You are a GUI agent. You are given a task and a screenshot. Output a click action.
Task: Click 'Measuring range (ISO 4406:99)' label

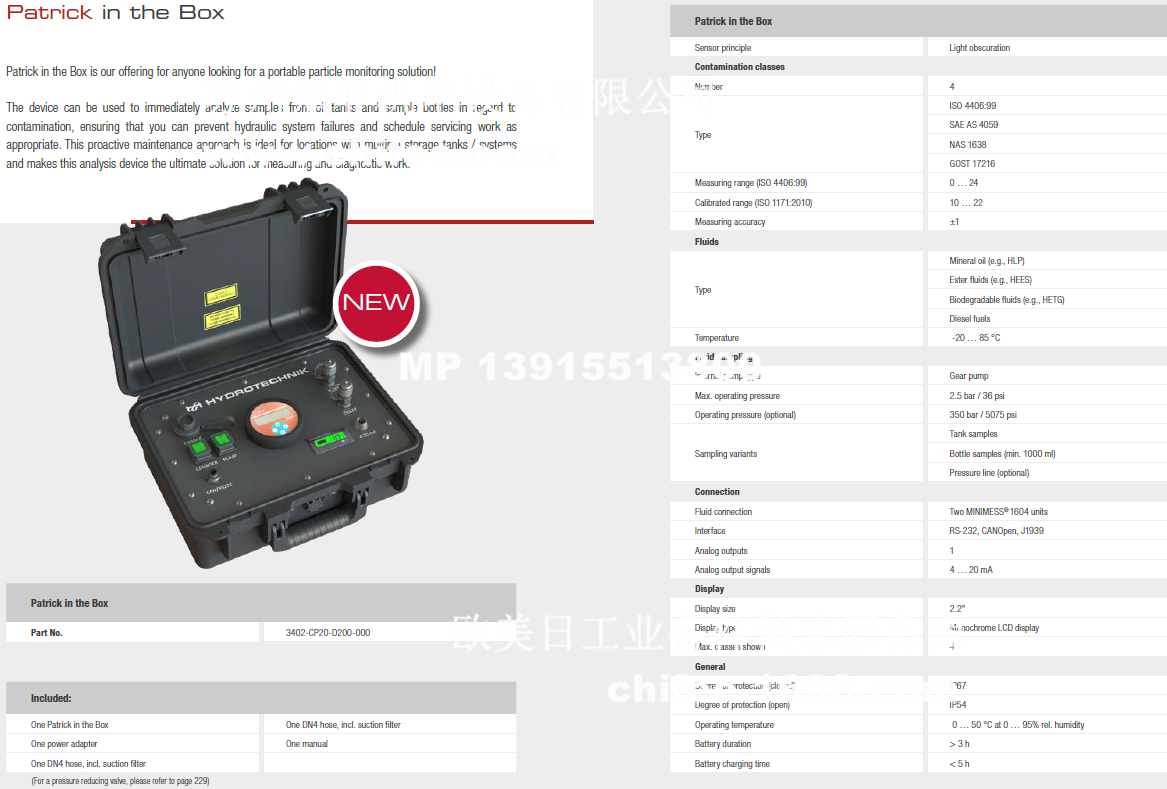[x=751, y=182]
